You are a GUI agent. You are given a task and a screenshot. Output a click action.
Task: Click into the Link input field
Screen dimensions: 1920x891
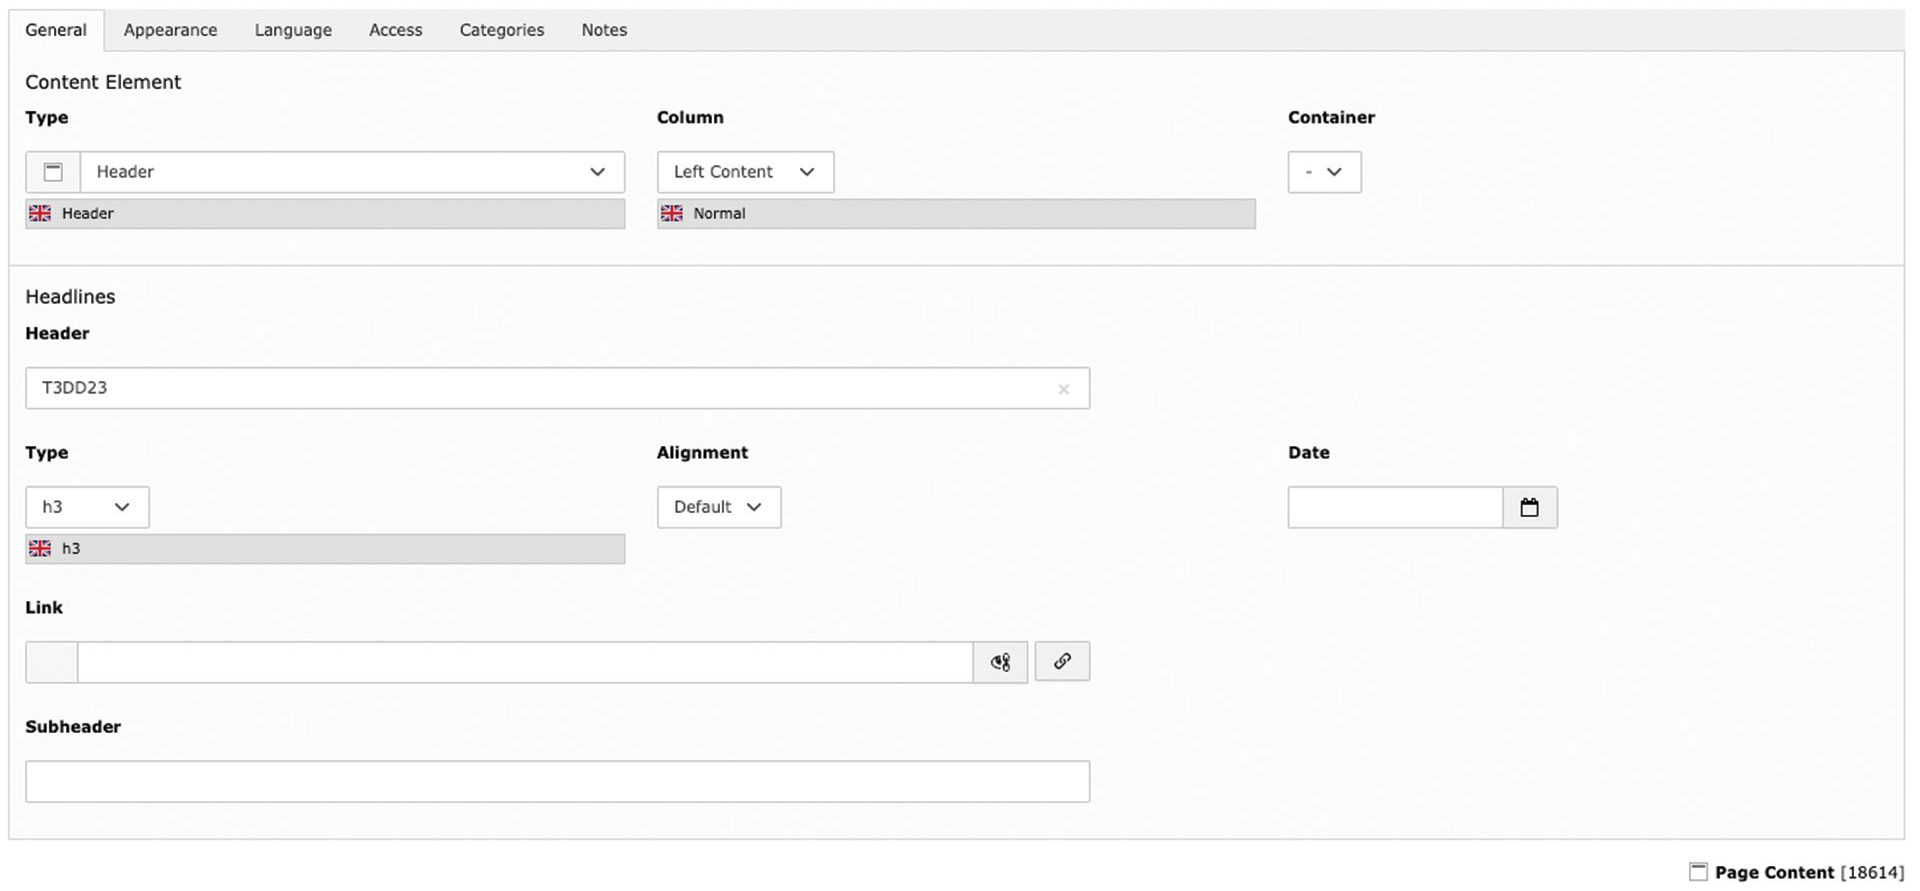tap(525, 662)
